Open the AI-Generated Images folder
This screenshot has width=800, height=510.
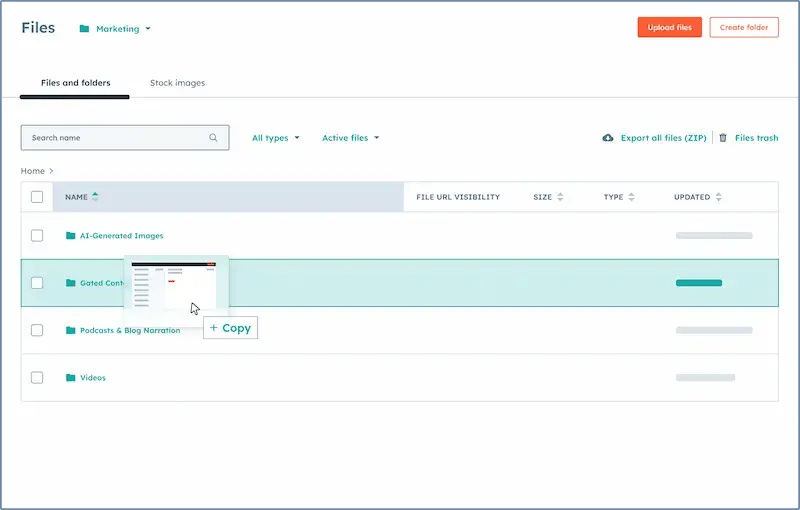pyautogui.click(x=121, y=236)
